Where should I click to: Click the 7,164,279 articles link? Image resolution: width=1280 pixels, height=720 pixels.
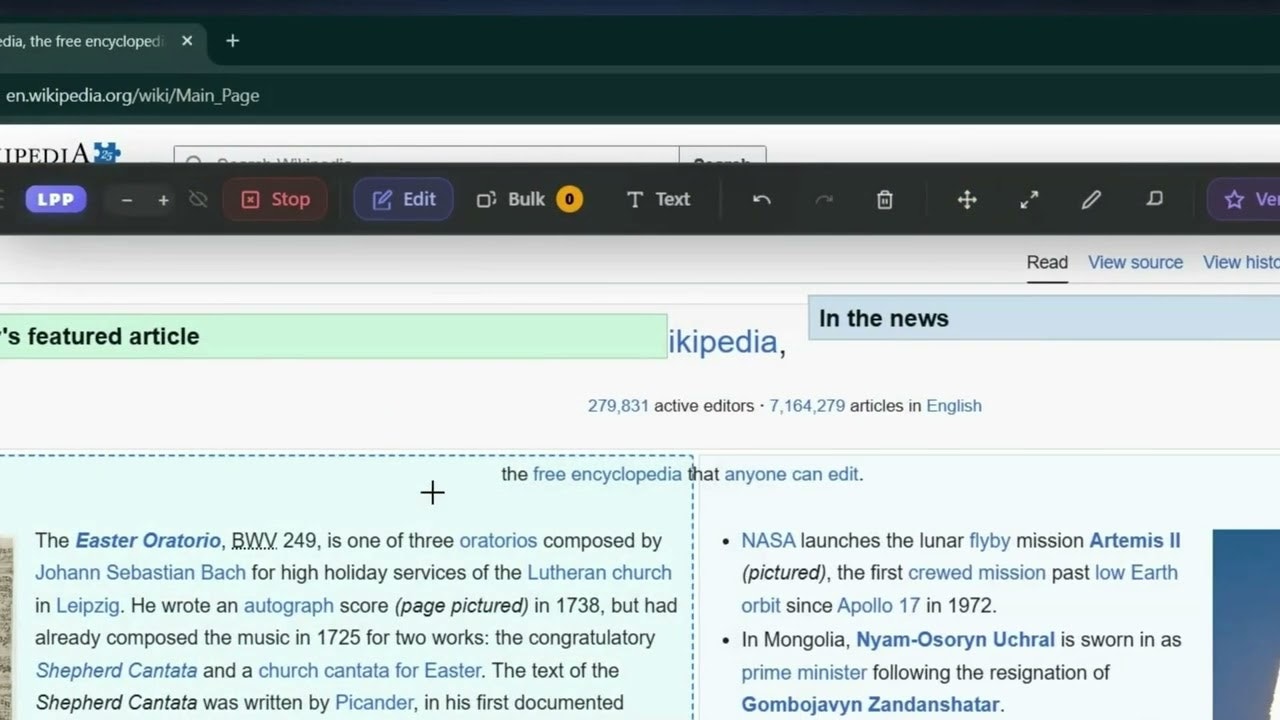pos(807,406)
